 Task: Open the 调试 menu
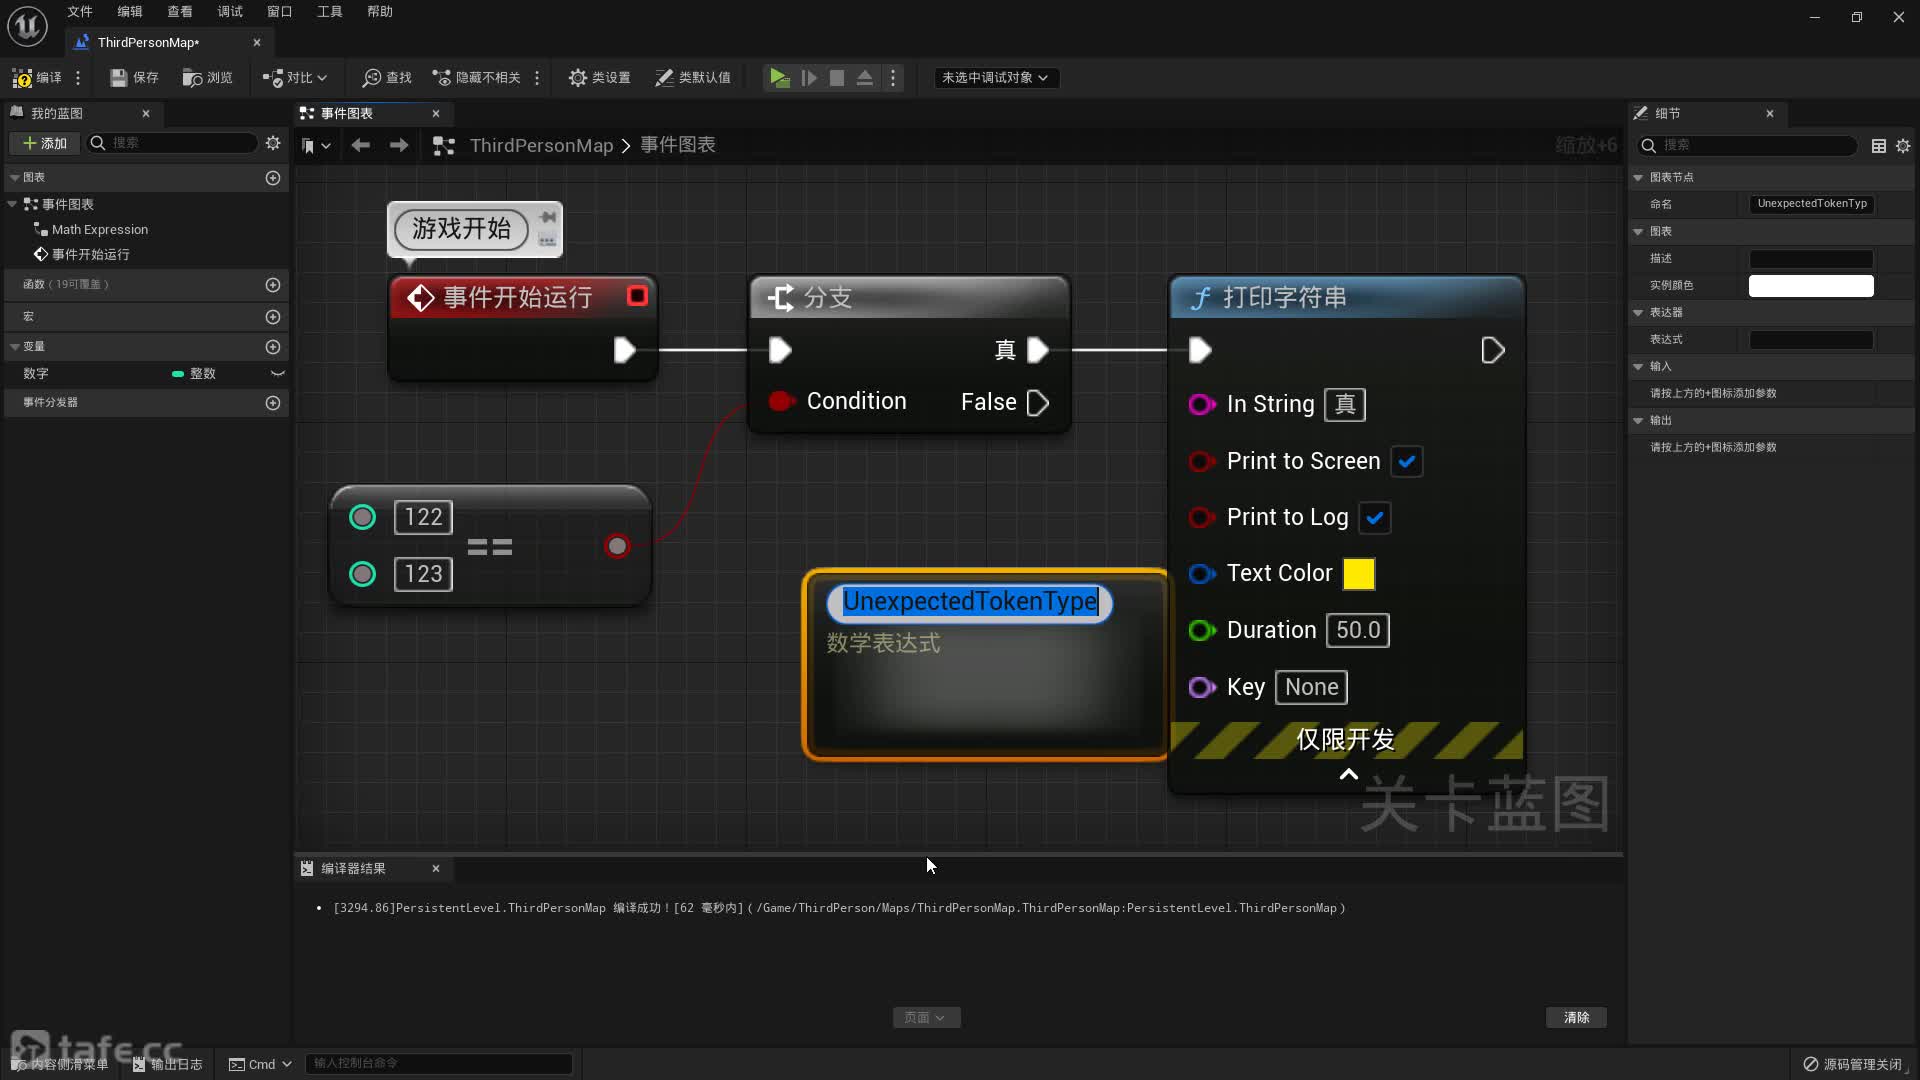coord(230,12)
